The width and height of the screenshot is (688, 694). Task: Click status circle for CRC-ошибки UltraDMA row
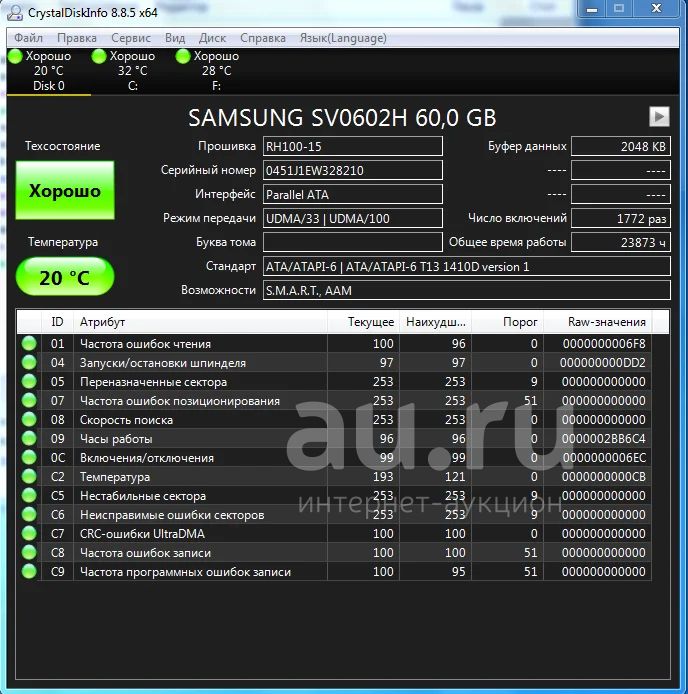coord(29,534)
